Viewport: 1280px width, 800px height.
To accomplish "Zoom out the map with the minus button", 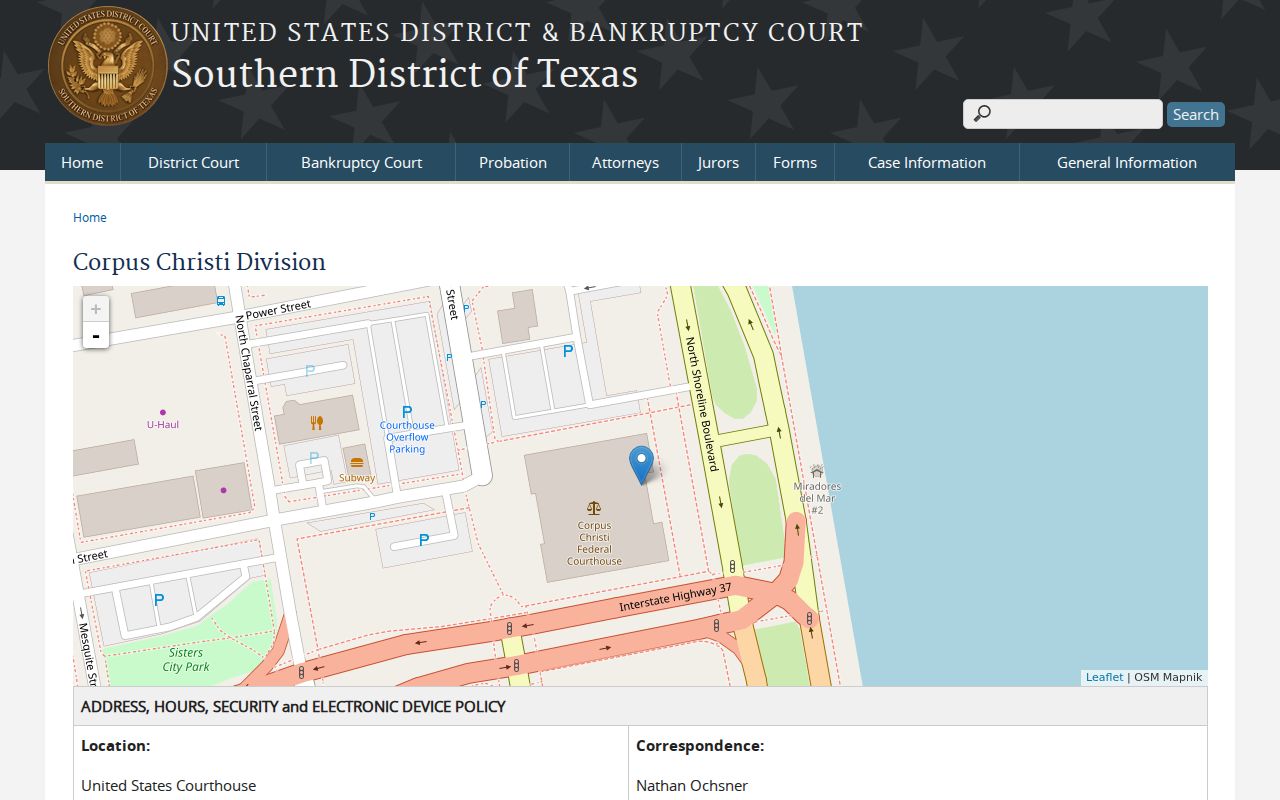I will click(x=96, y=336).
